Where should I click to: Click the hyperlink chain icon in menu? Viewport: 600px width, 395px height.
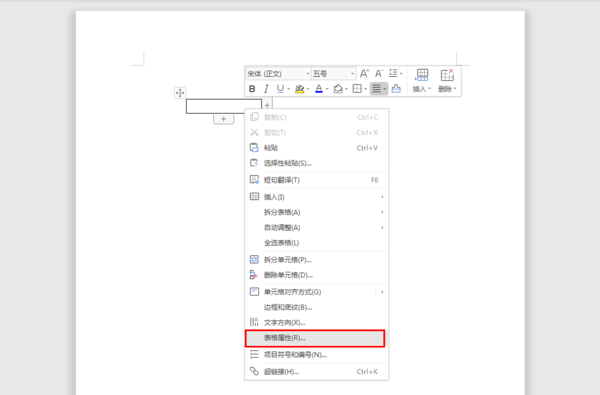click(254, 371)
